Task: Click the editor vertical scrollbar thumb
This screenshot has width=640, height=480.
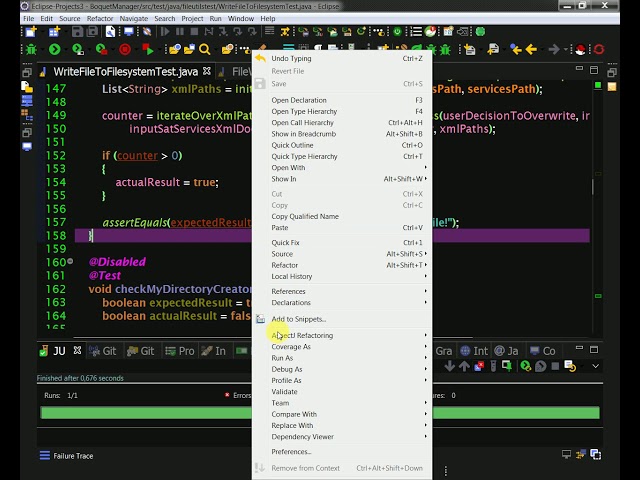Action: tap(593, 187)
